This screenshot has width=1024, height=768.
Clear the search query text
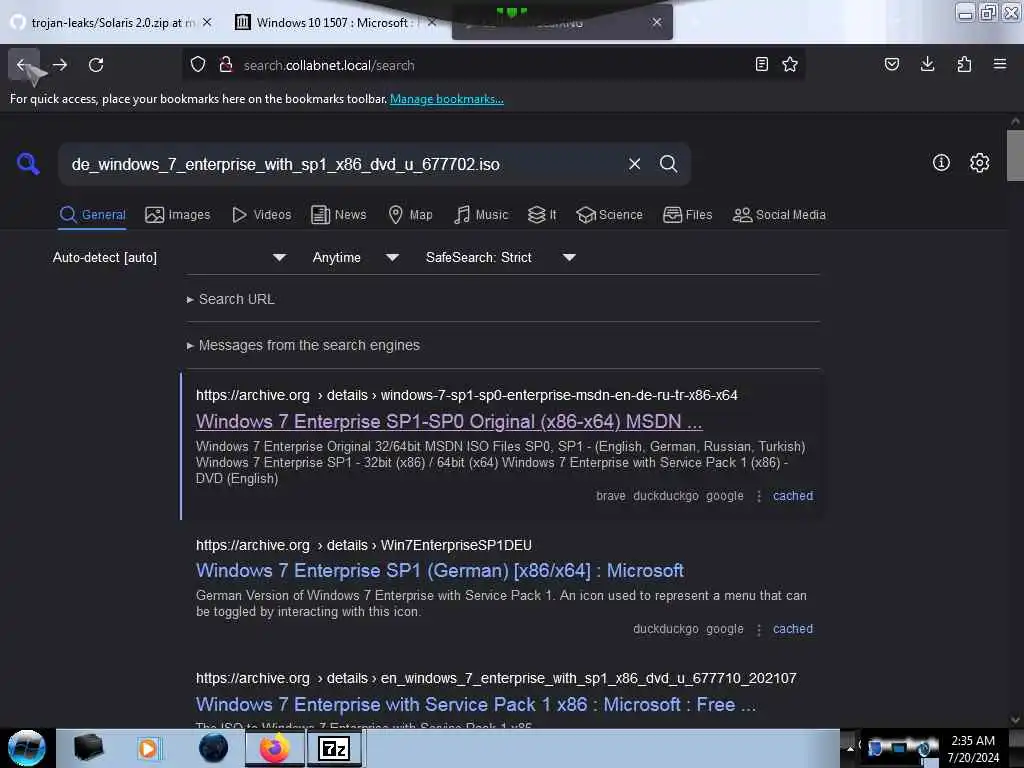click(634, 164)
